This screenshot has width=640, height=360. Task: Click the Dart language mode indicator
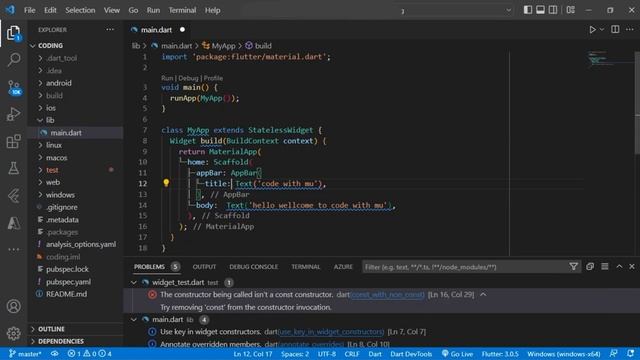coord(375,354)
